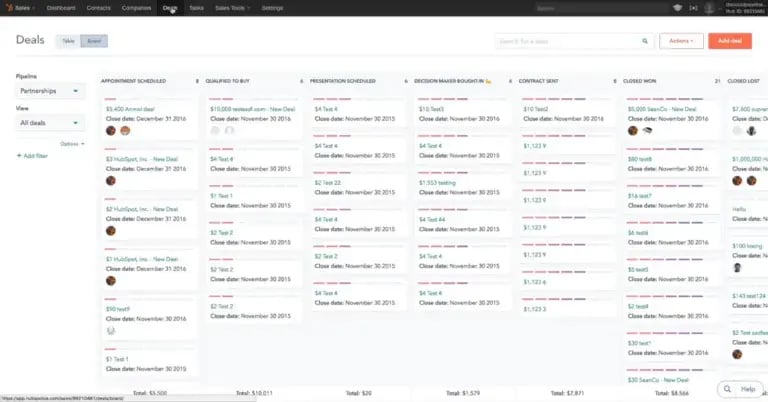Viewport: 768px width, 402px height.
Task: Expand the Options dropdown
Action: (72, 144)
